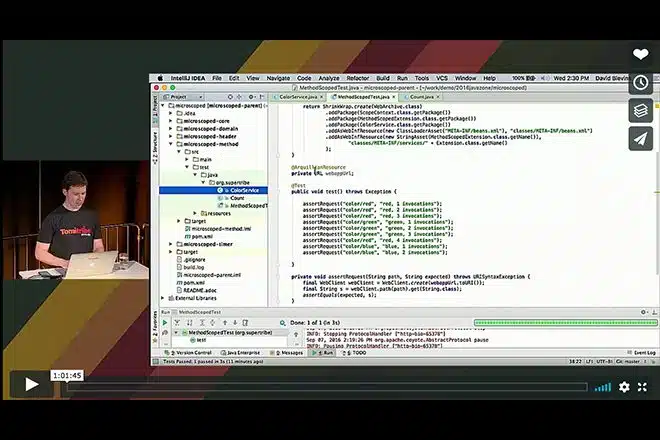
Task: Open the VCS menu
Action: [x=442, y=78]
